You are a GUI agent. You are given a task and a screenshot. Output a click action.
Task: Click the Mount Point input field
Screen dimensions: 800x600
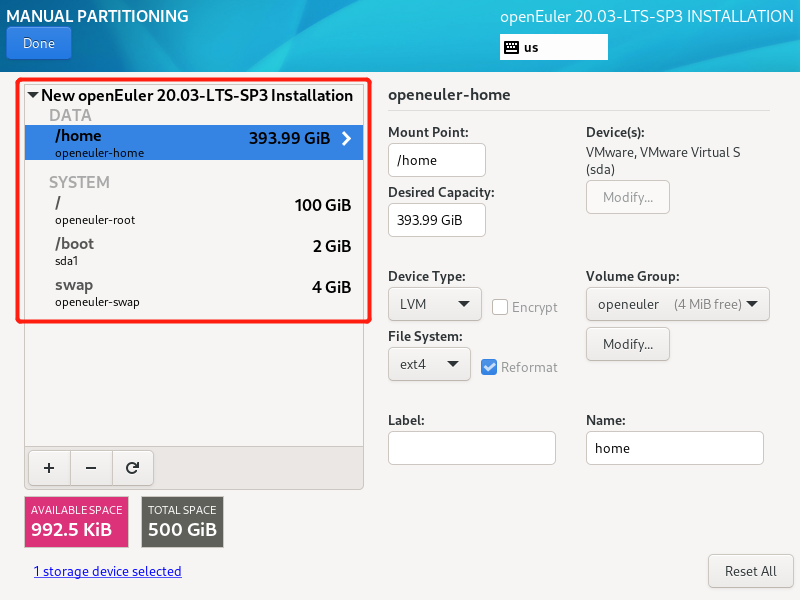point(437,160)
